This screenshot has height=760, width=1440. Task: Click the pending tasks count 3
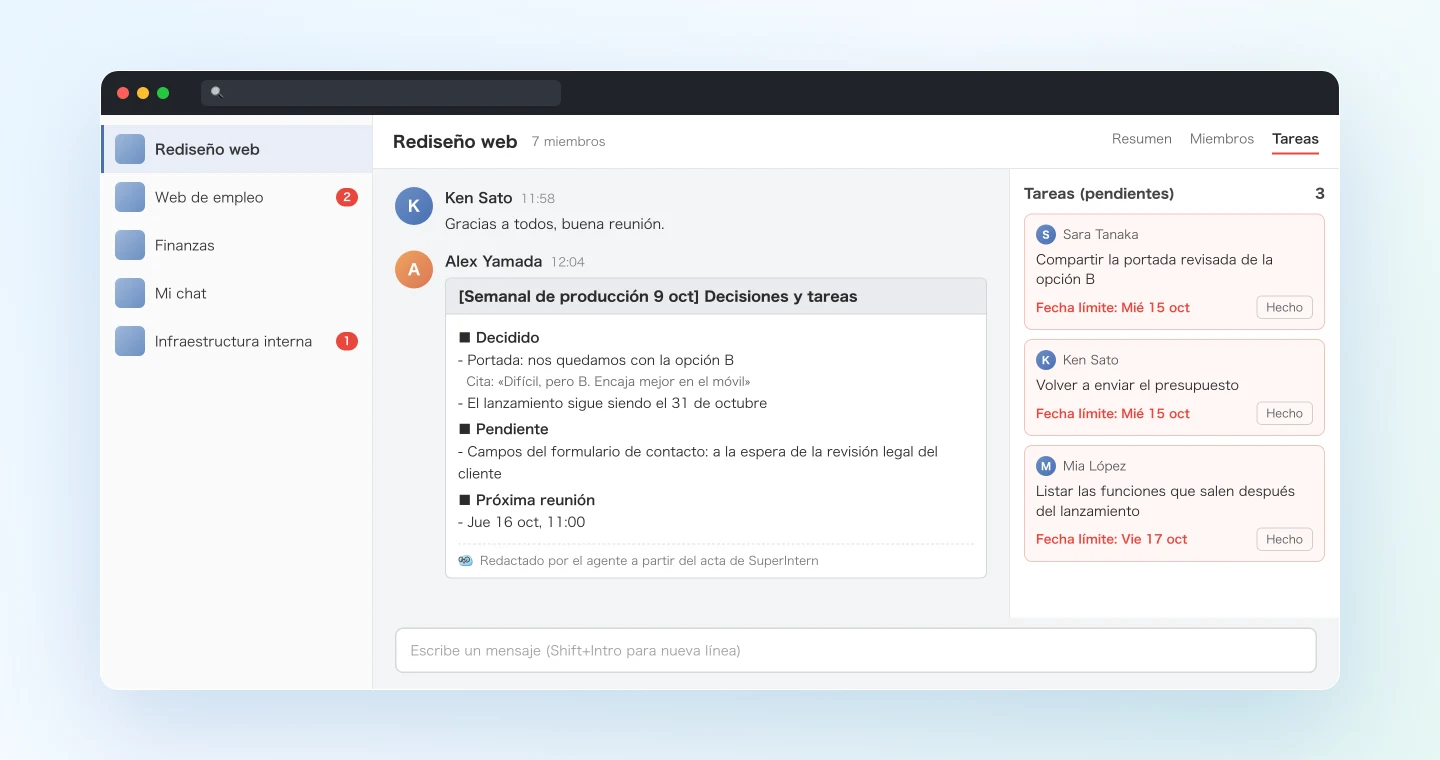pyautogui.click(x=1320, y=193)
